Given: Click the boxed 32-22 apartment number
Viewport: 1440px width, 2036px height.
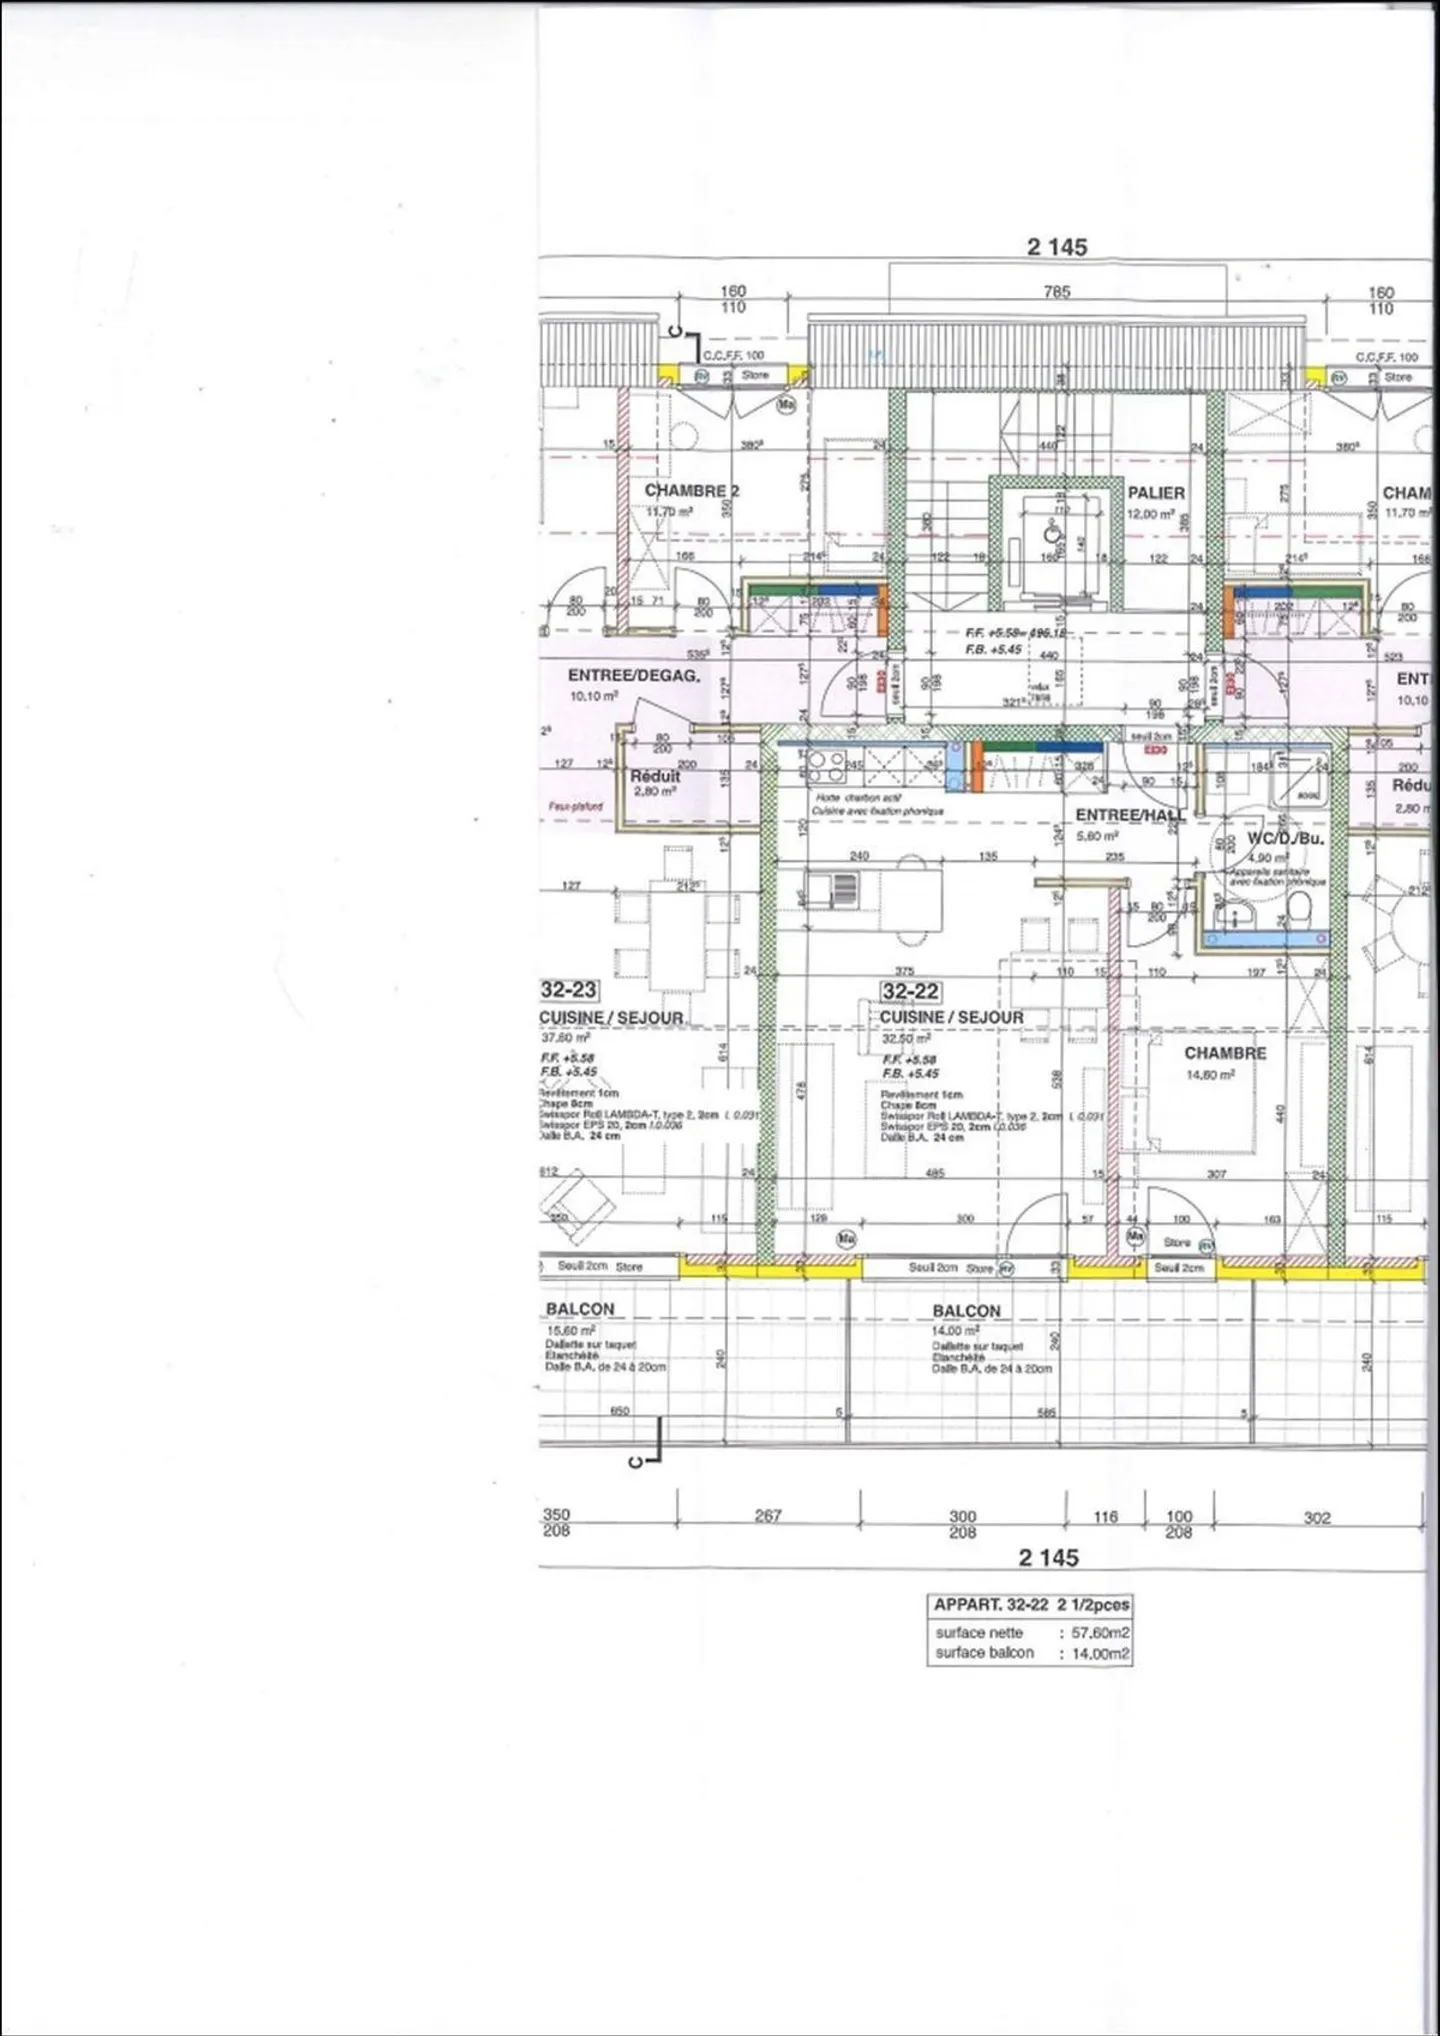Looking at the screenshot, I should pos(909,990).
